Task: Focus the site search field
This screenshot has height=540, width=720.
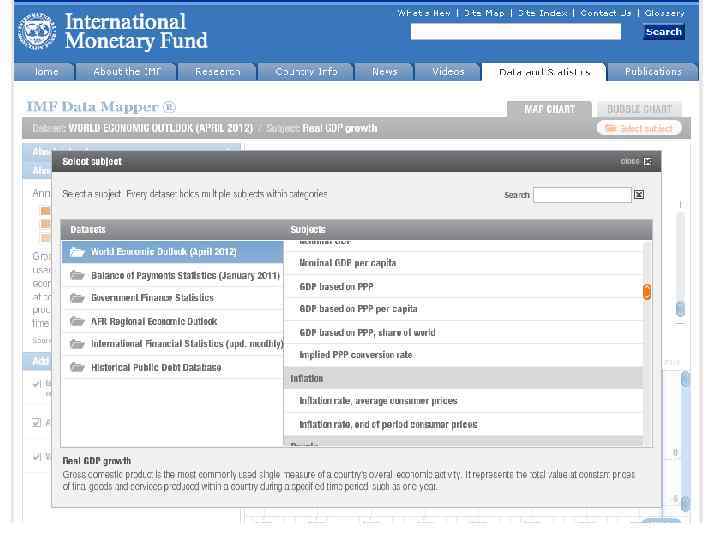Action: (x=516, y=32)
